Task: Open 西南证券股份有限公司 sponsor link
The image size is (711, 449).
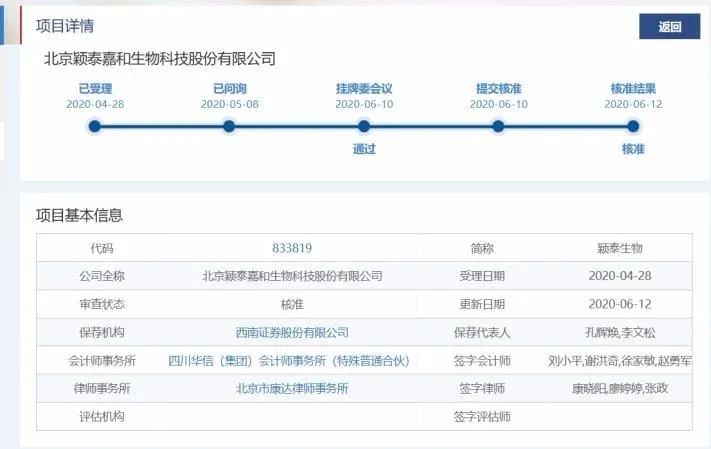Action: [x=292, y=332]
